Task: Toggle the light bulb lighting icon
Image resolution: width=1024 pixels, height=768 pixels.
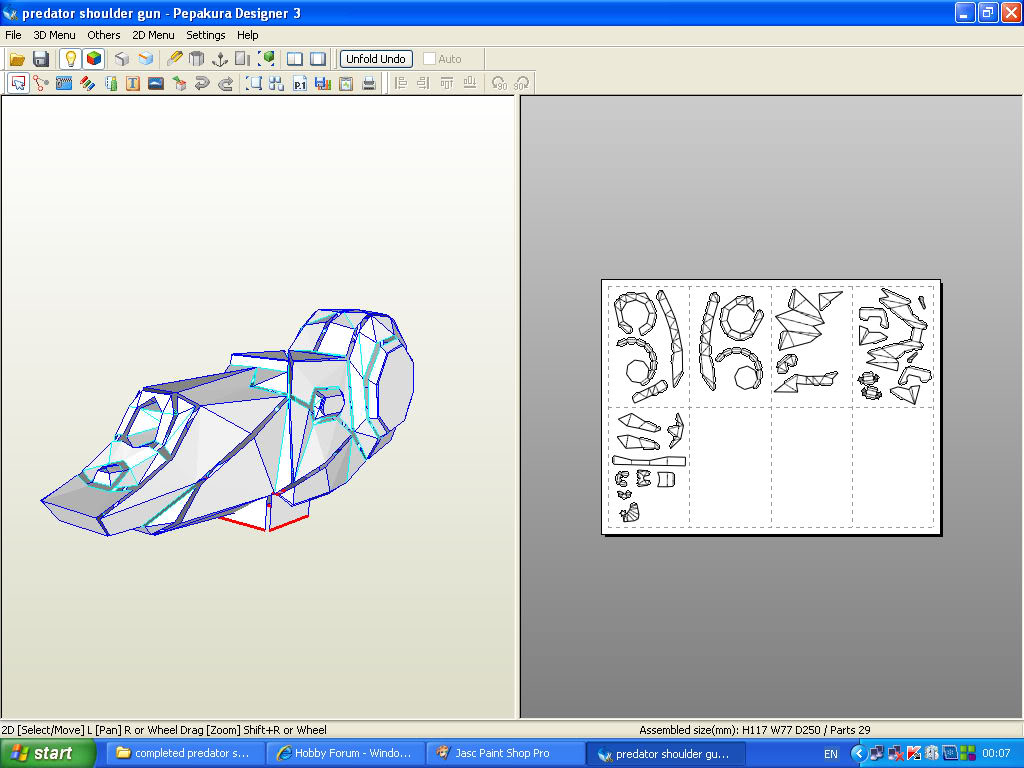Action: (71, 59)
